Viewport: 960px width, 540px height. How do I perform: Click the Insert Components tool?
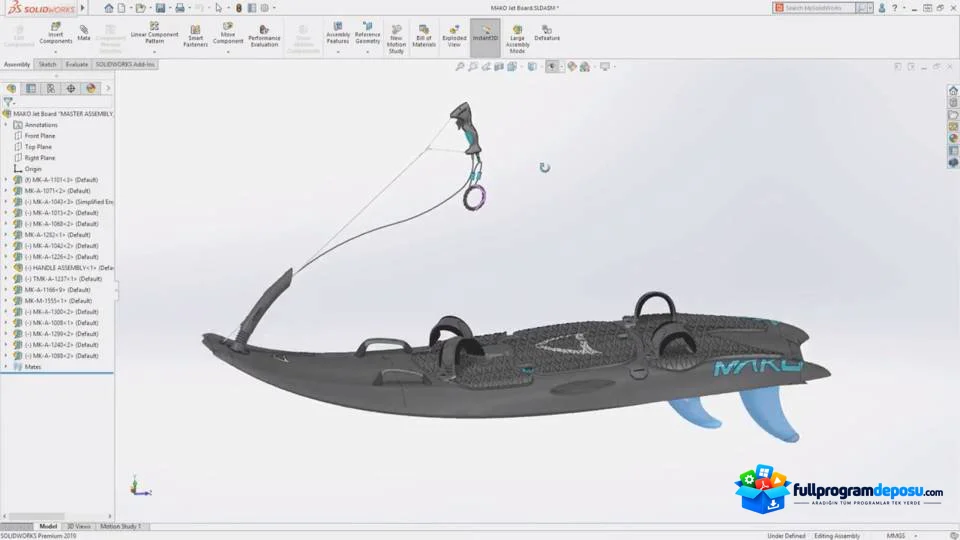click(56, 33)
